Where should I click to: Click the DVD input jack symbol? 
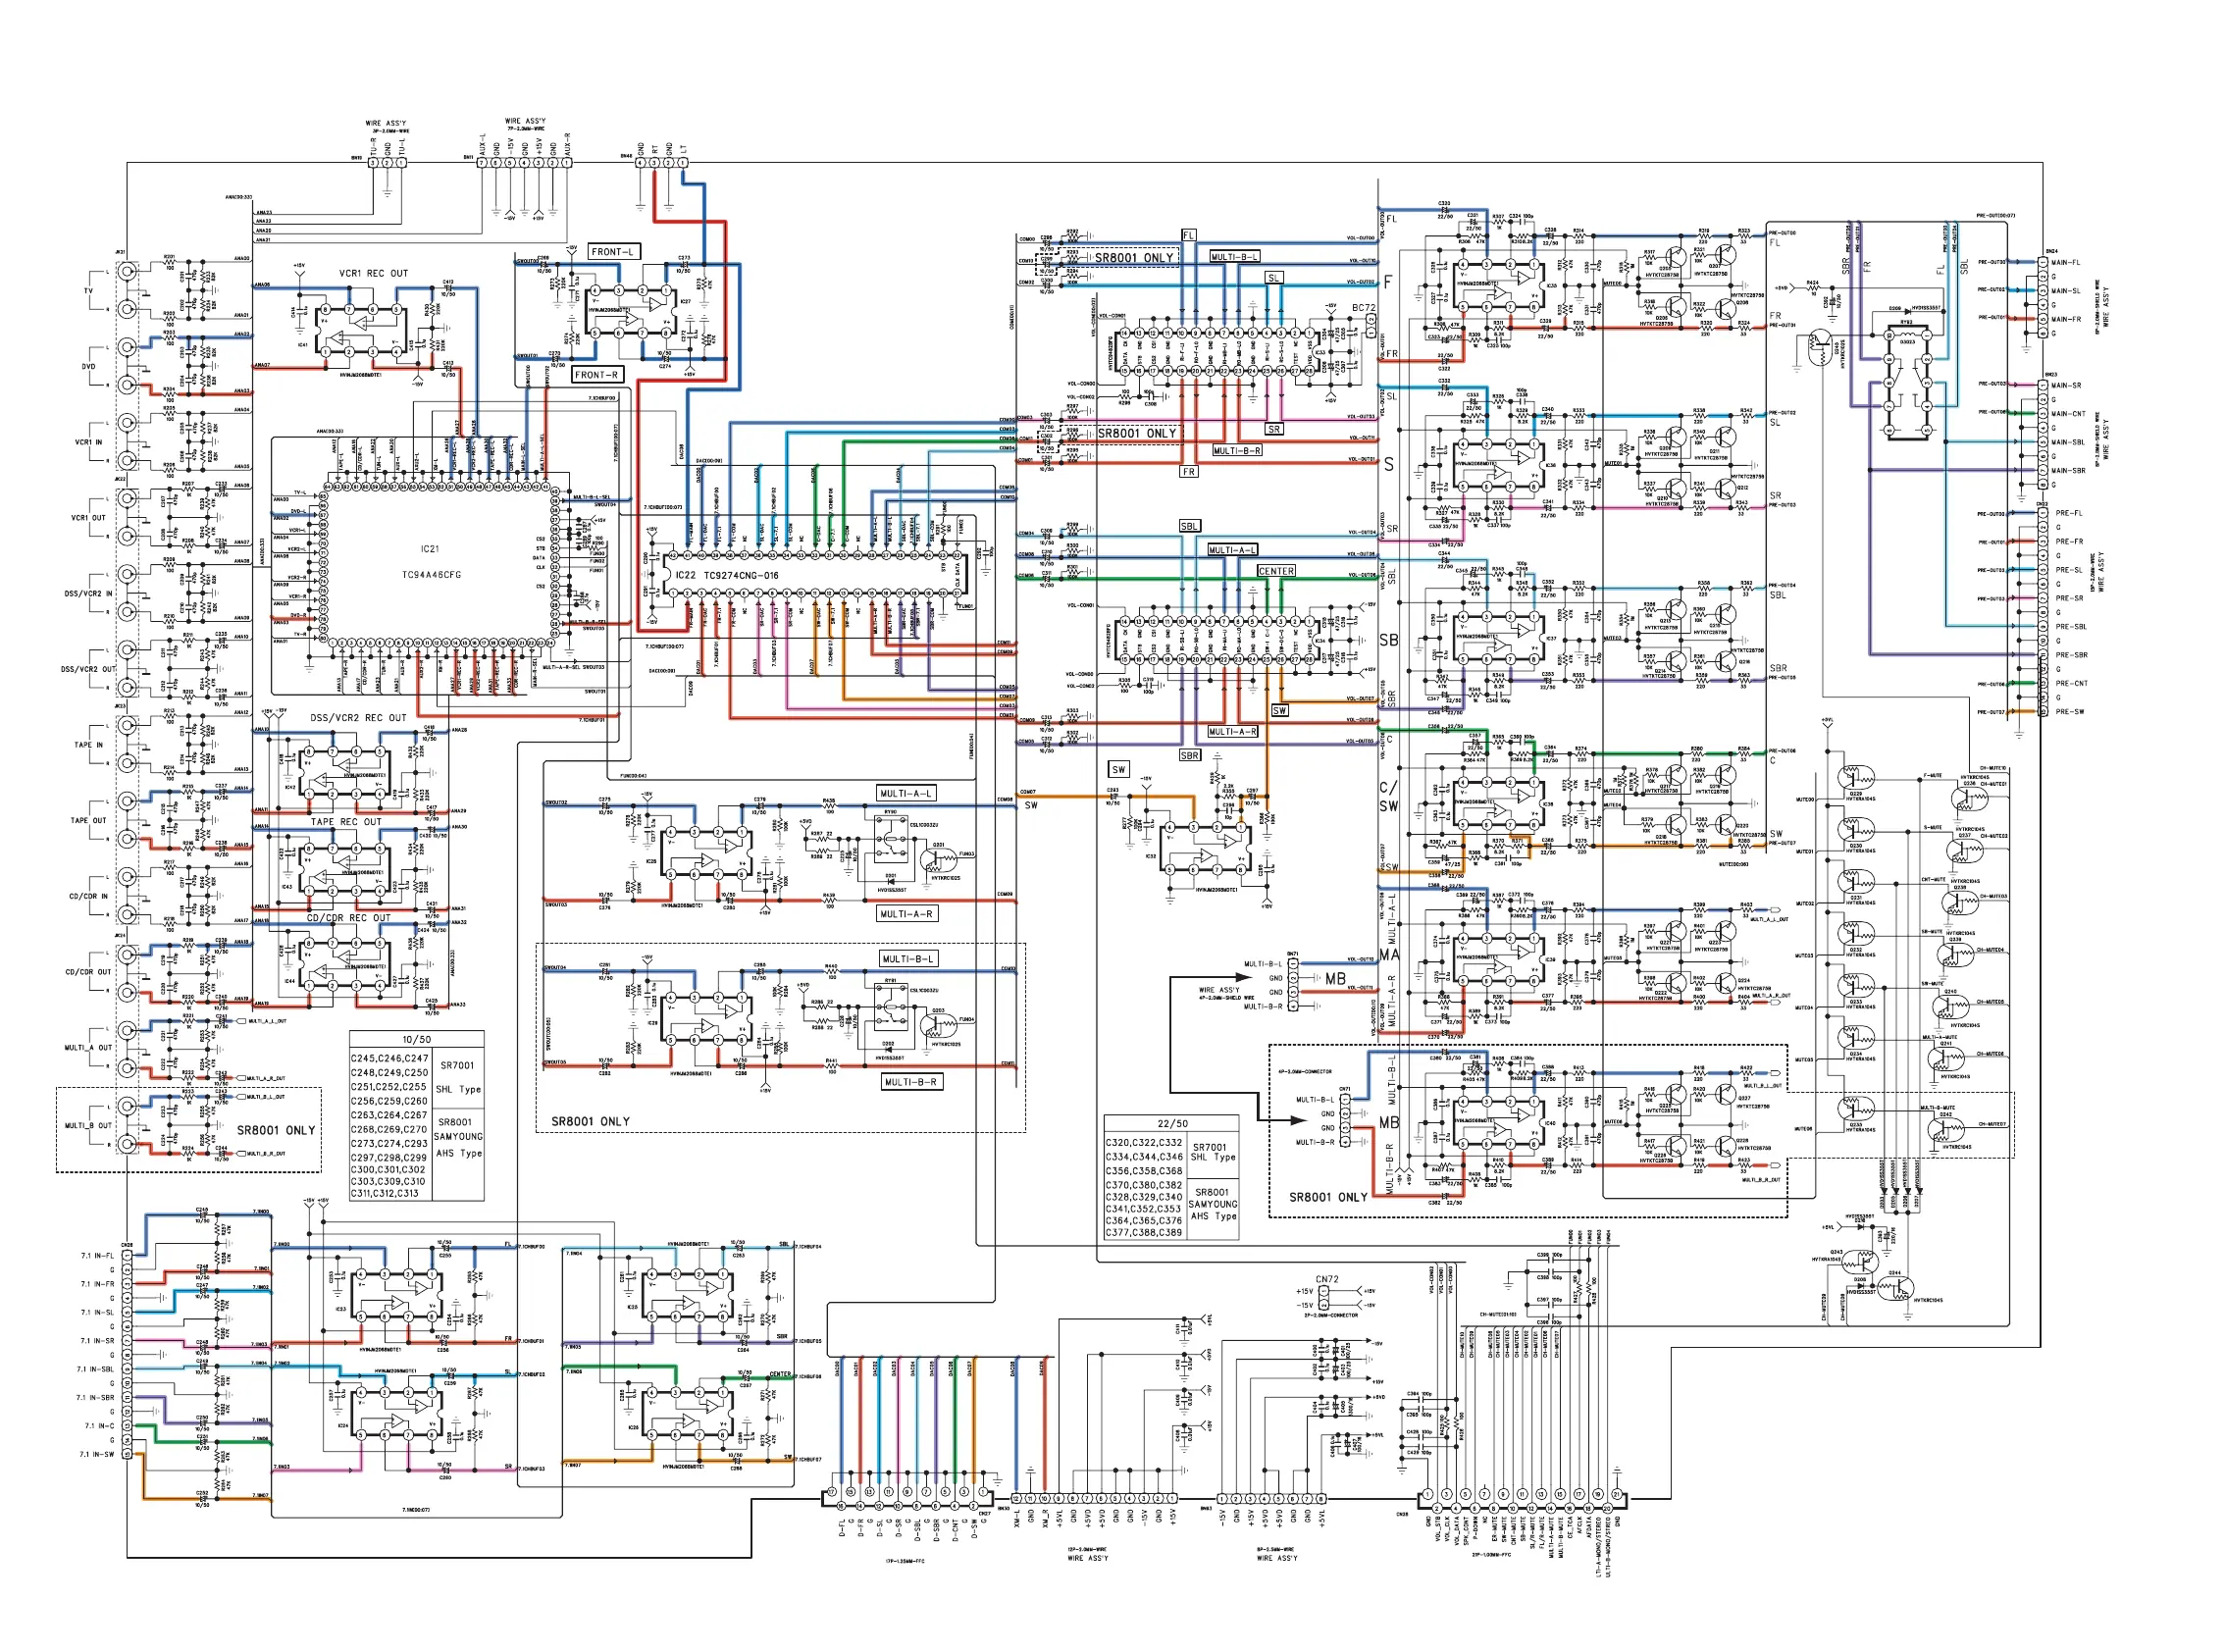coord(127,348)
